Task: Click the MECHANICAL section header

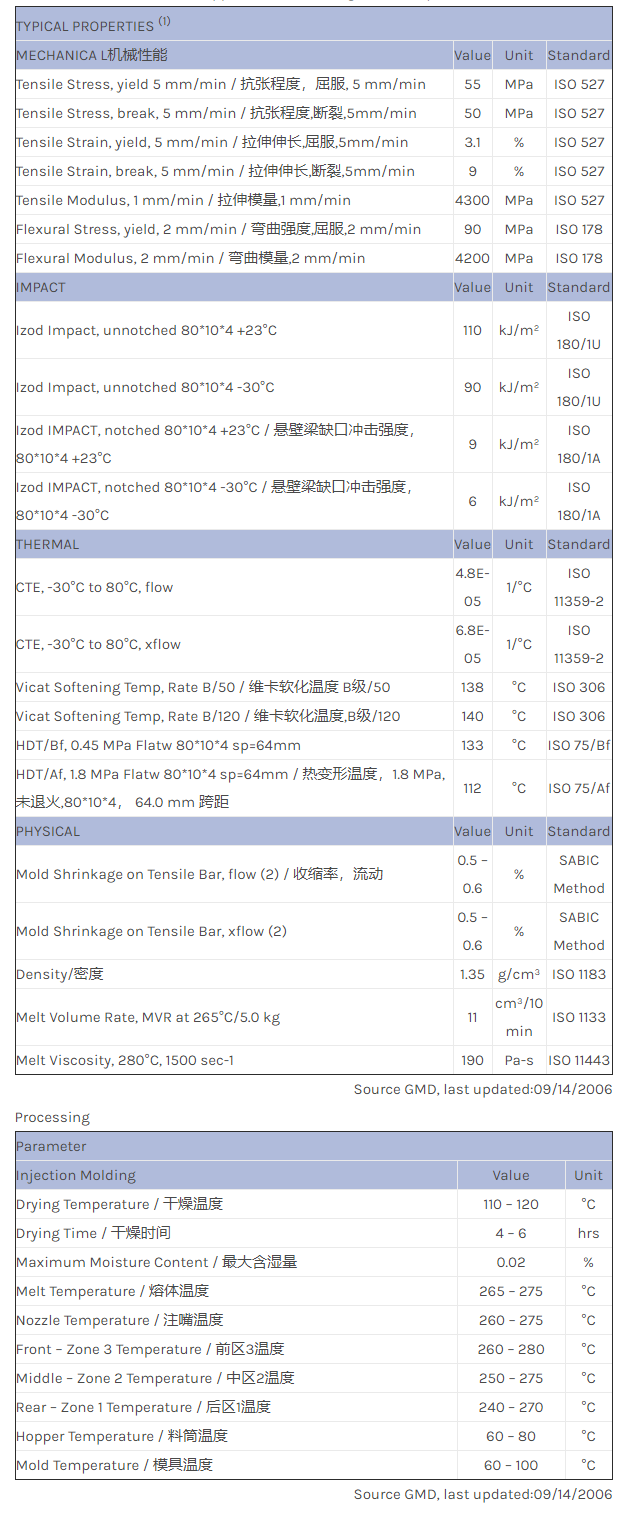Action: [92, 55]
